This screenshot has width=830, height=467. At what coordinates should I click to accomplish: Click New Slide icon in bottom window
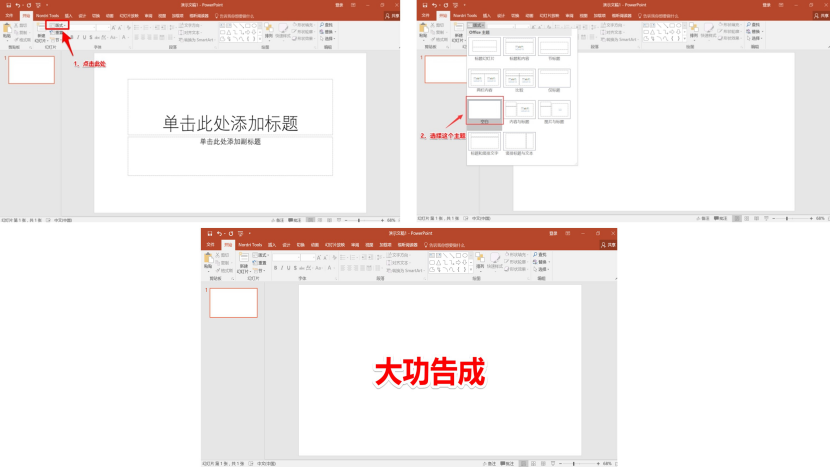243,260
